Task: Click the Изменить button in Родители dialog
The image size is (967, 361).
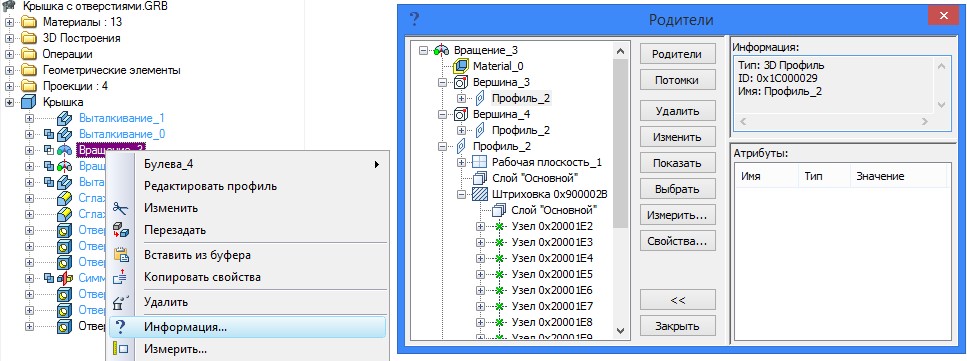Action: click(x=678, y=137)
